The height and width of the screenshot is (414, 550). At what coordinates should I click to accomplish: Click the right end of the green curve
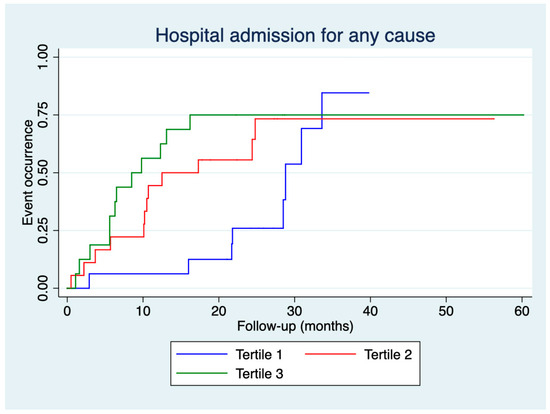[x=522, y=115]
